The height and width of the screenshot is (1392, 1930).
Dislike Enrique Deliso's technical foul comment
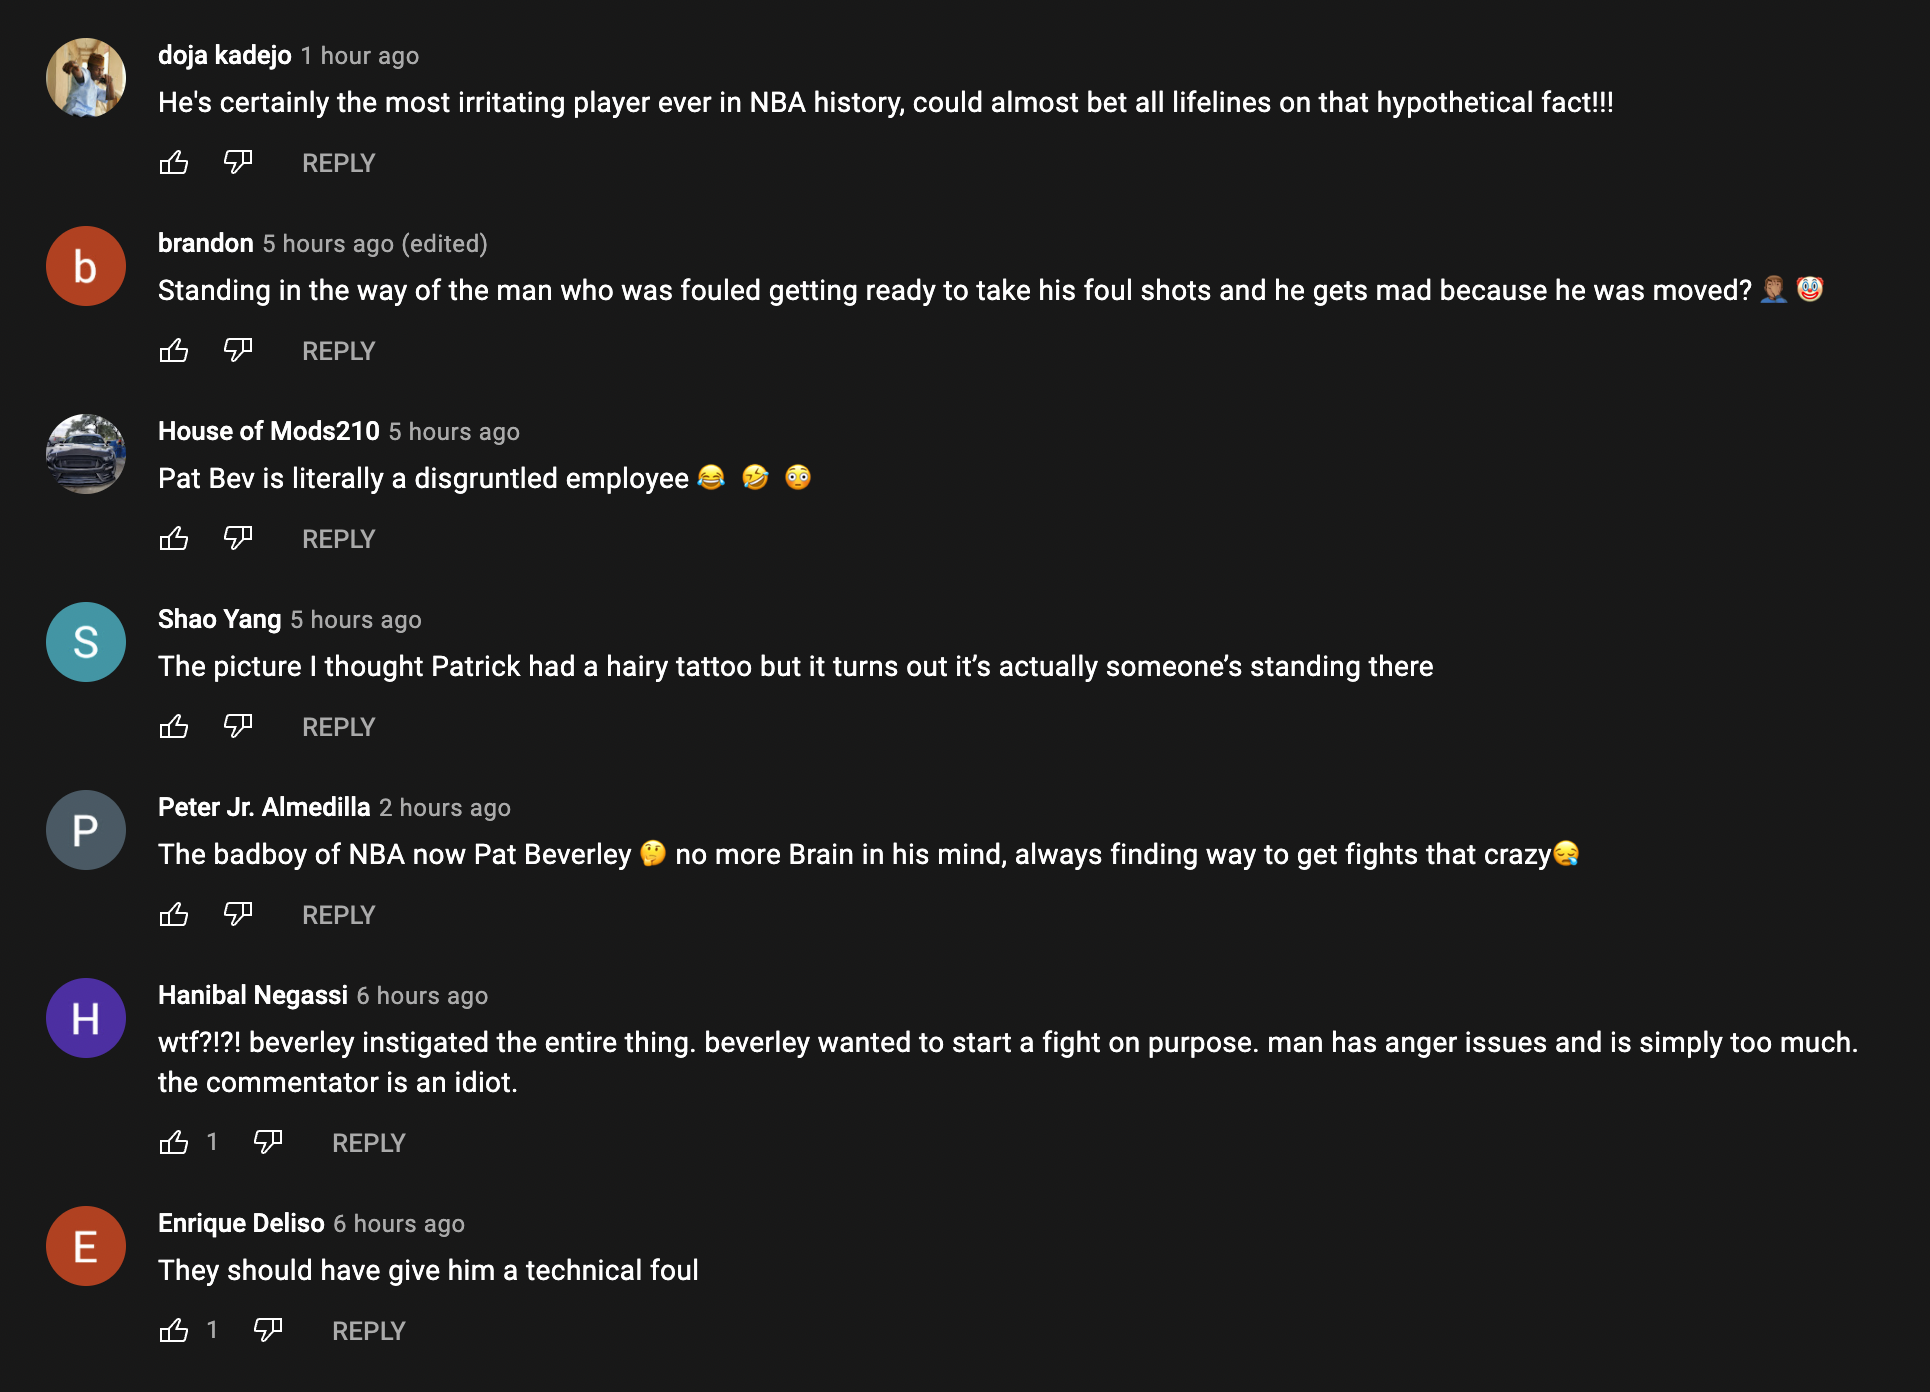(268, 1330)
